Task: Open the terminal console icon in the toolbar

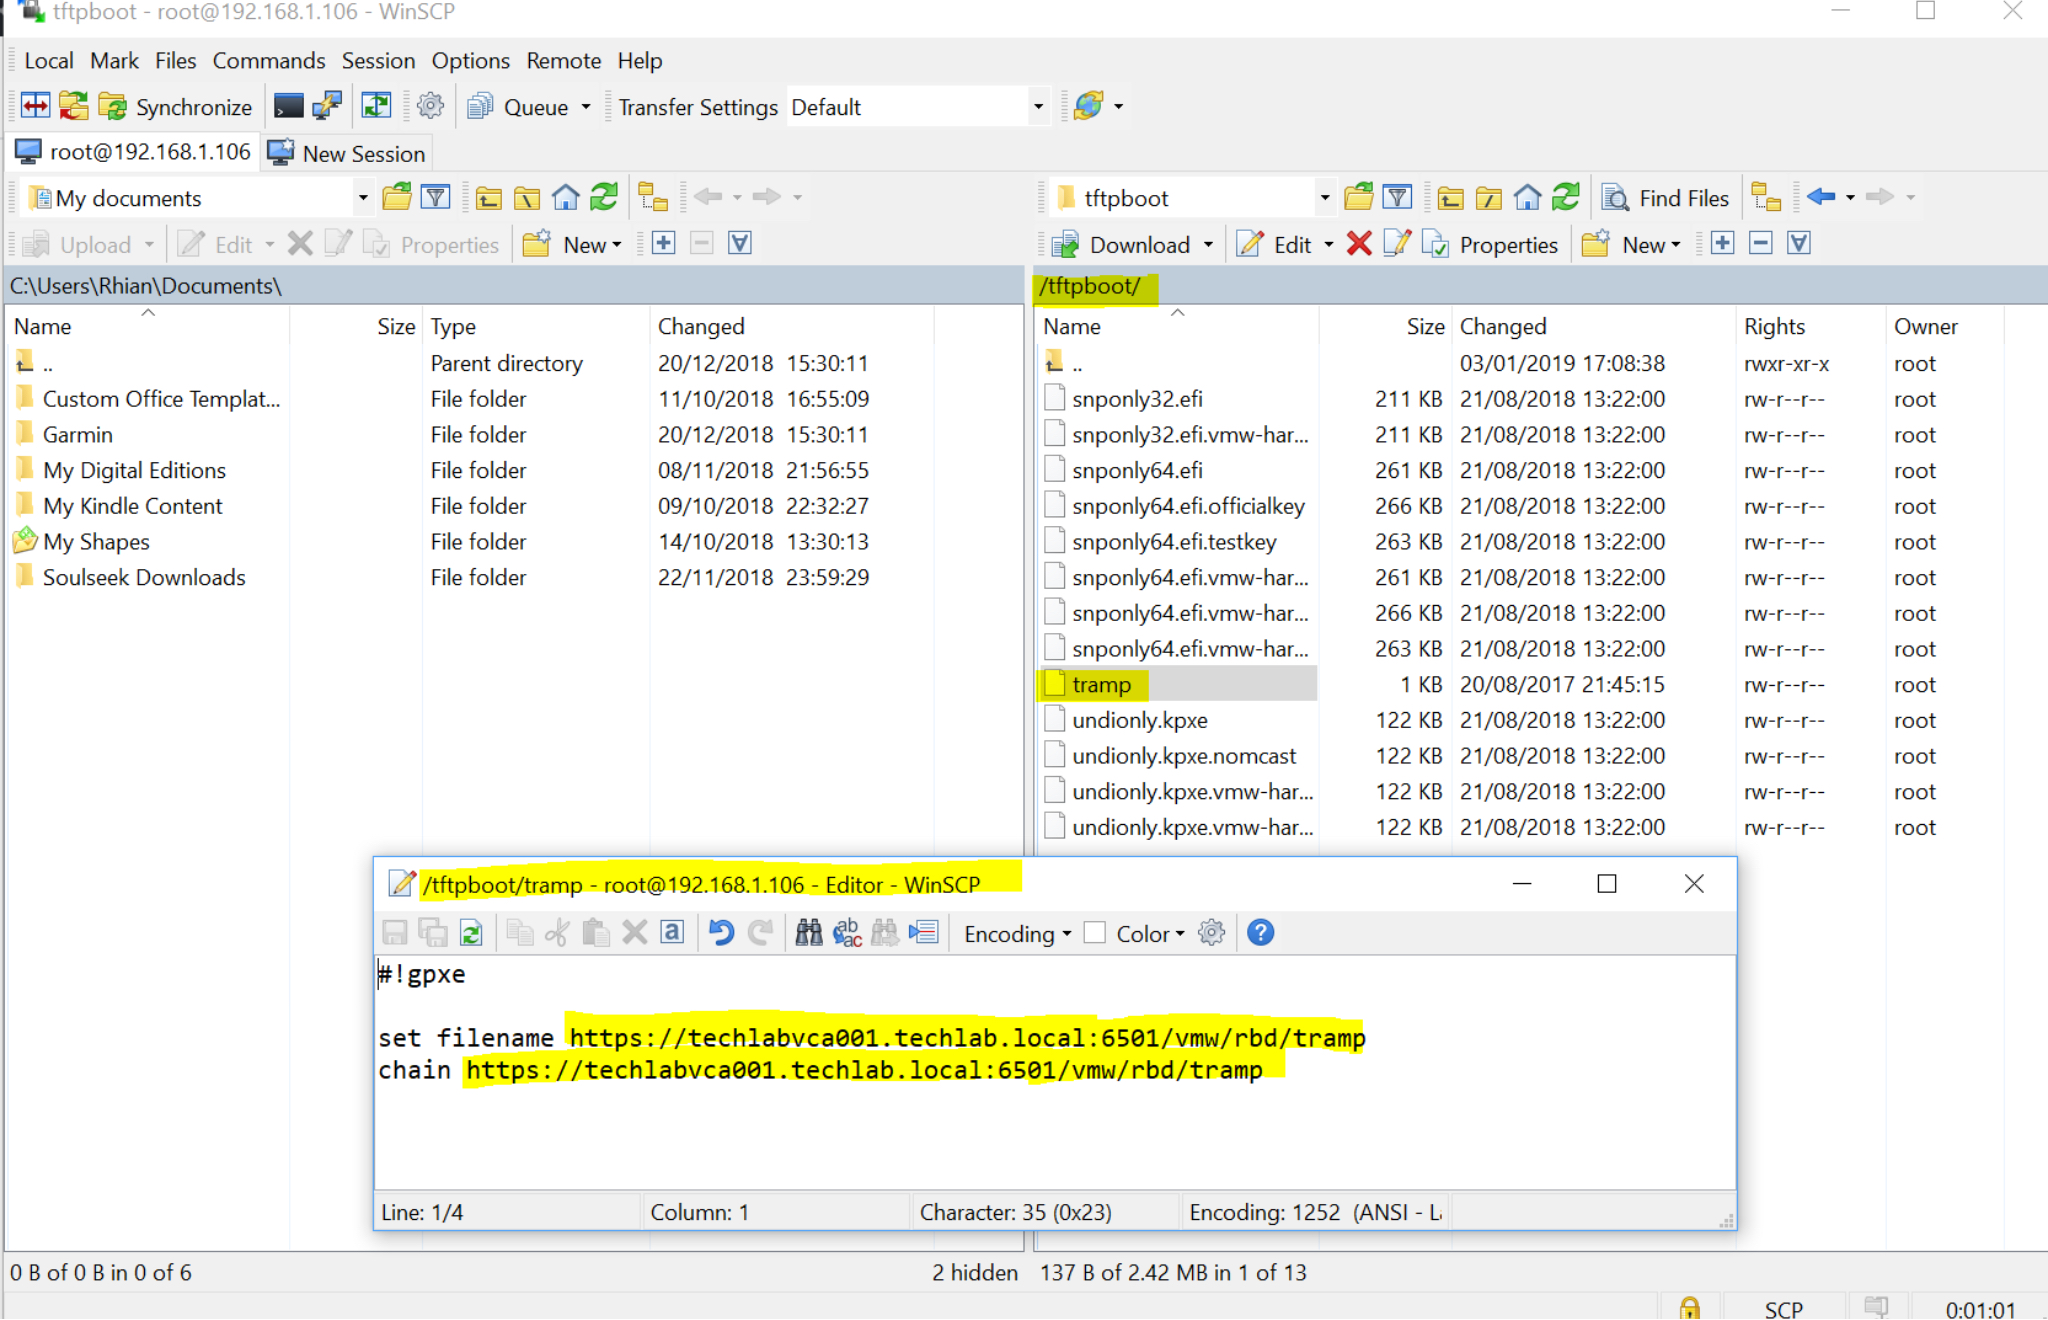Action: click(287, 105)
